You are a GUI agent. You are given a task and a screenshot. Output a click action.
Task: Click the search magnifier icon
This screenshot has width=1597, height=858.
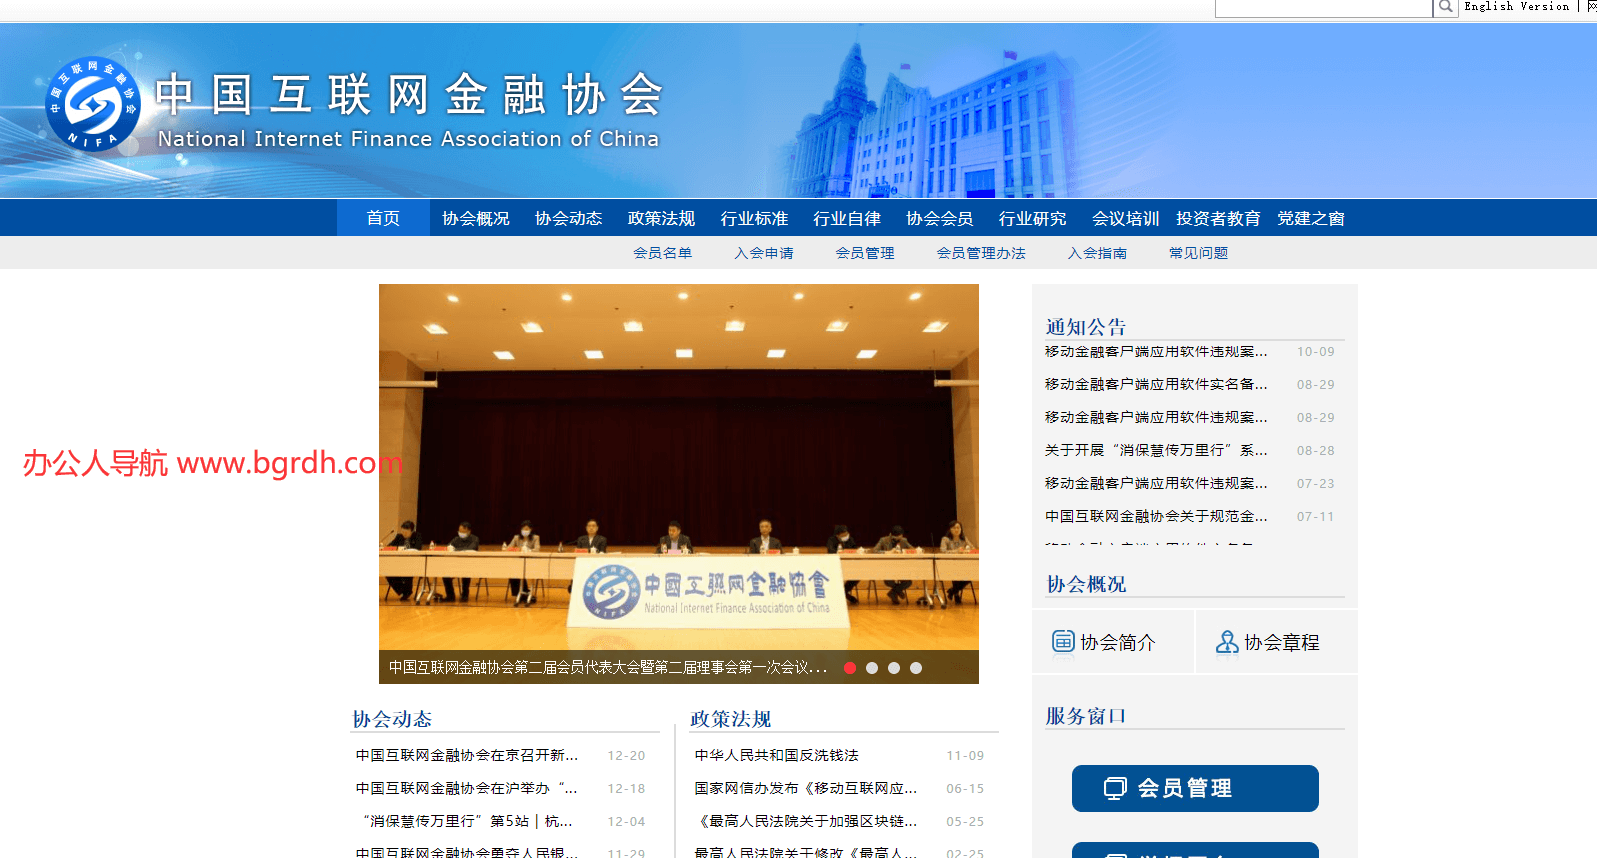pyautogui.click(x=1446, y=7)
